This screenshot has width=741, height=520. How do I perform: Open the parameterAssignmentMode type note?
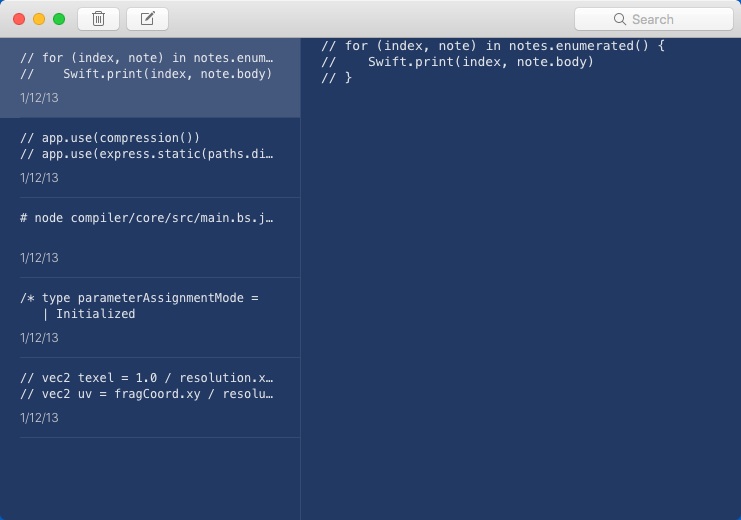pos(150,318)
